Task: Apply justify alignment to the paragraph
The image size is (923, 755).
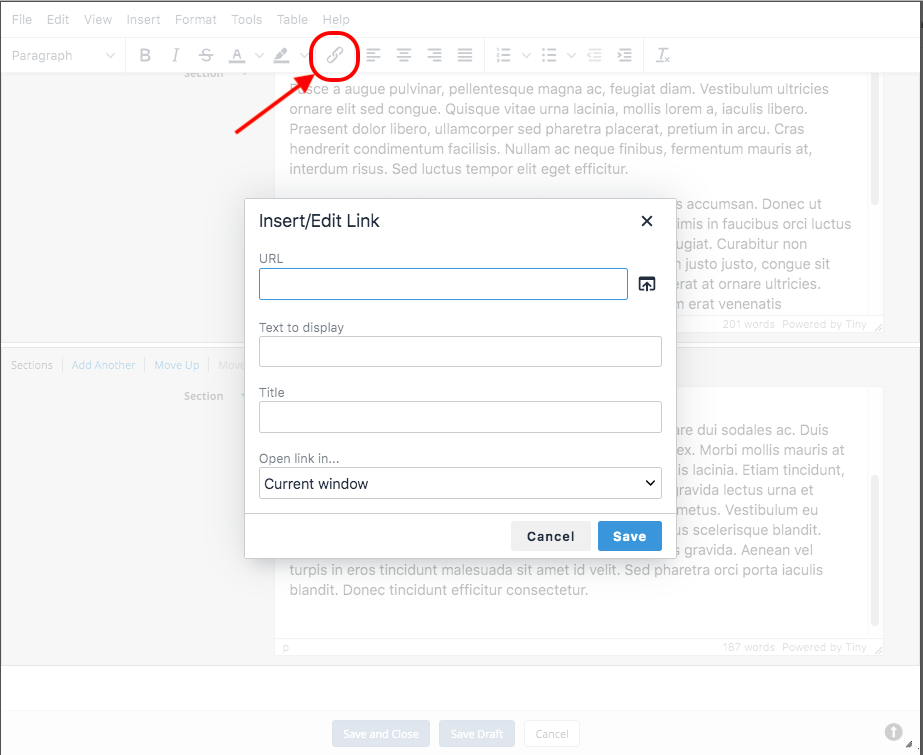Action: [464, 55]
